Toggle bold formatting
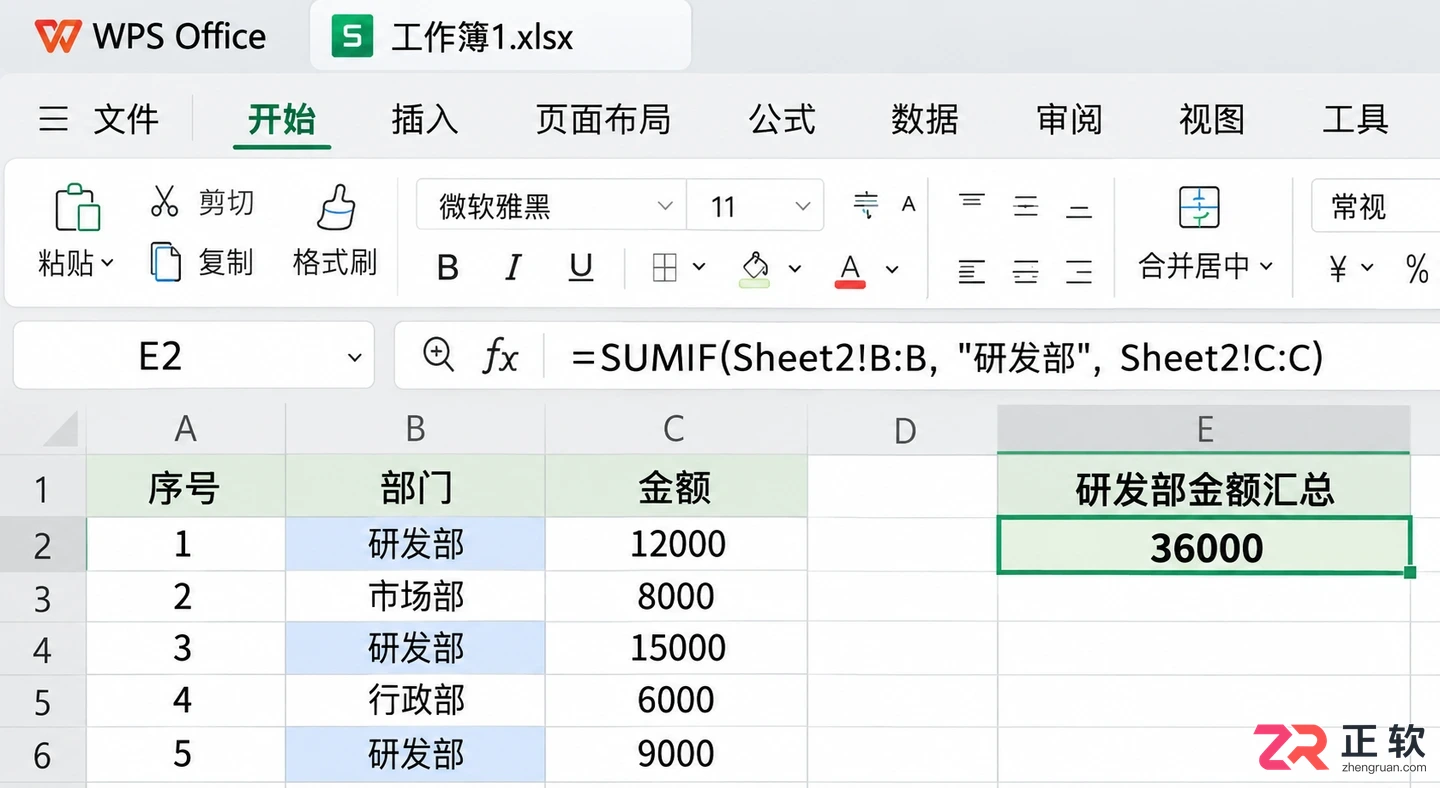Viewport: 1440px width, 788px height. tap(448, 268)
